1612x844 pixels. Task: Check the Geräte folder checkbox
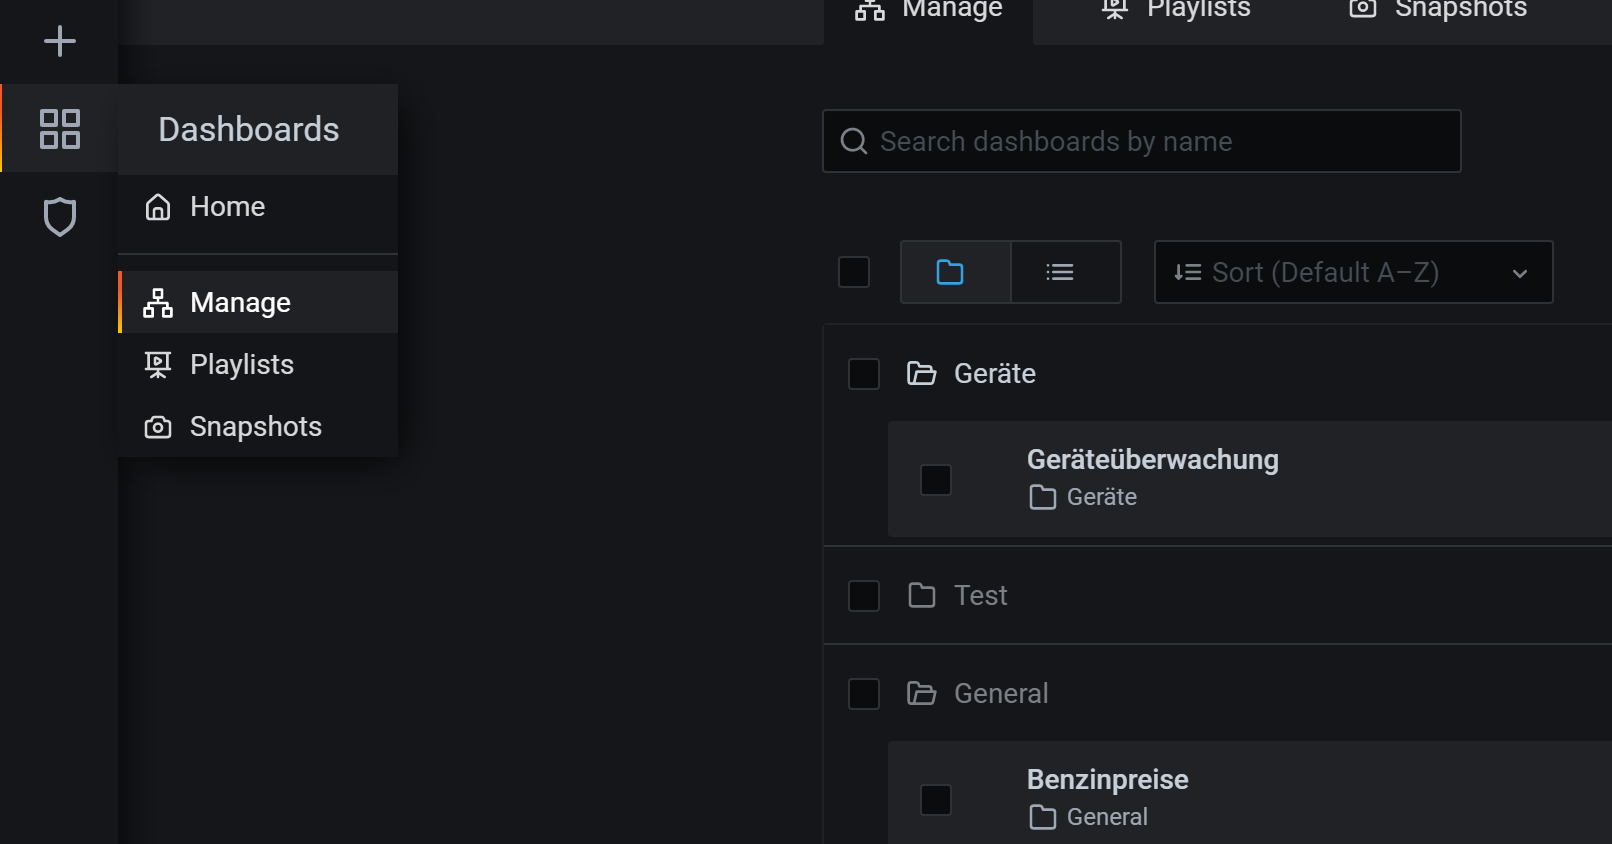tap(864, 374)
